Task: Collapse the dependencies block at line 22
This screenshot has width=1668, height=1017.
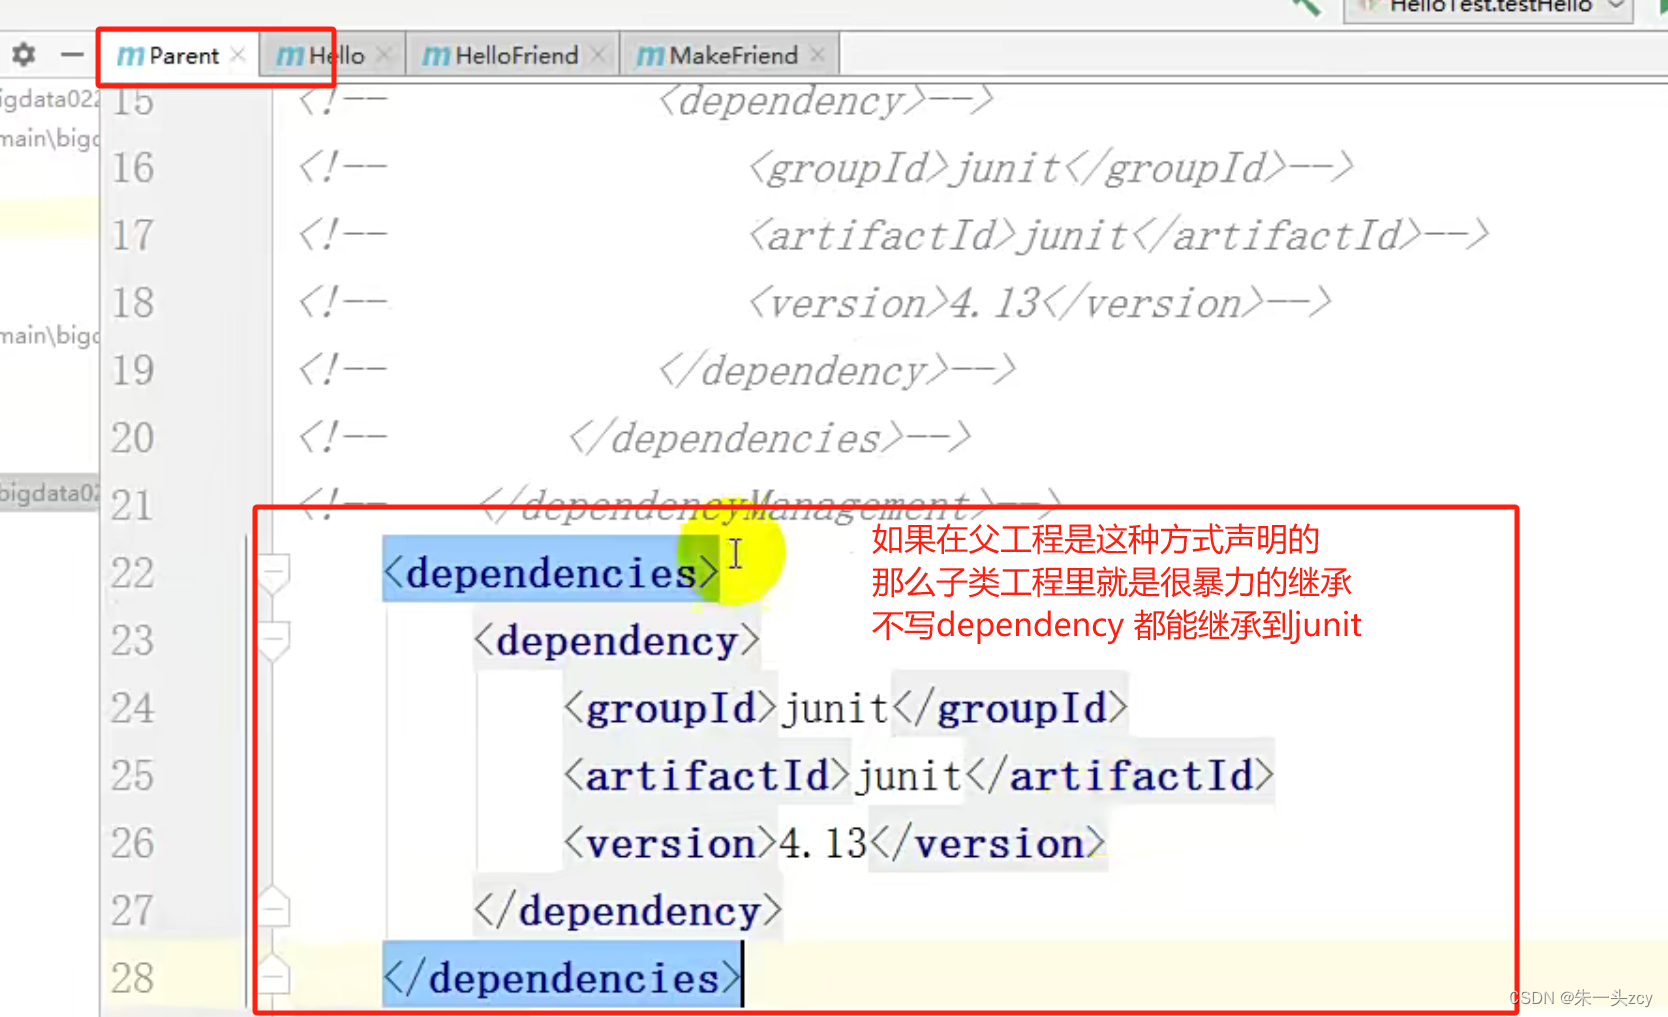Action: coord(273,574)
